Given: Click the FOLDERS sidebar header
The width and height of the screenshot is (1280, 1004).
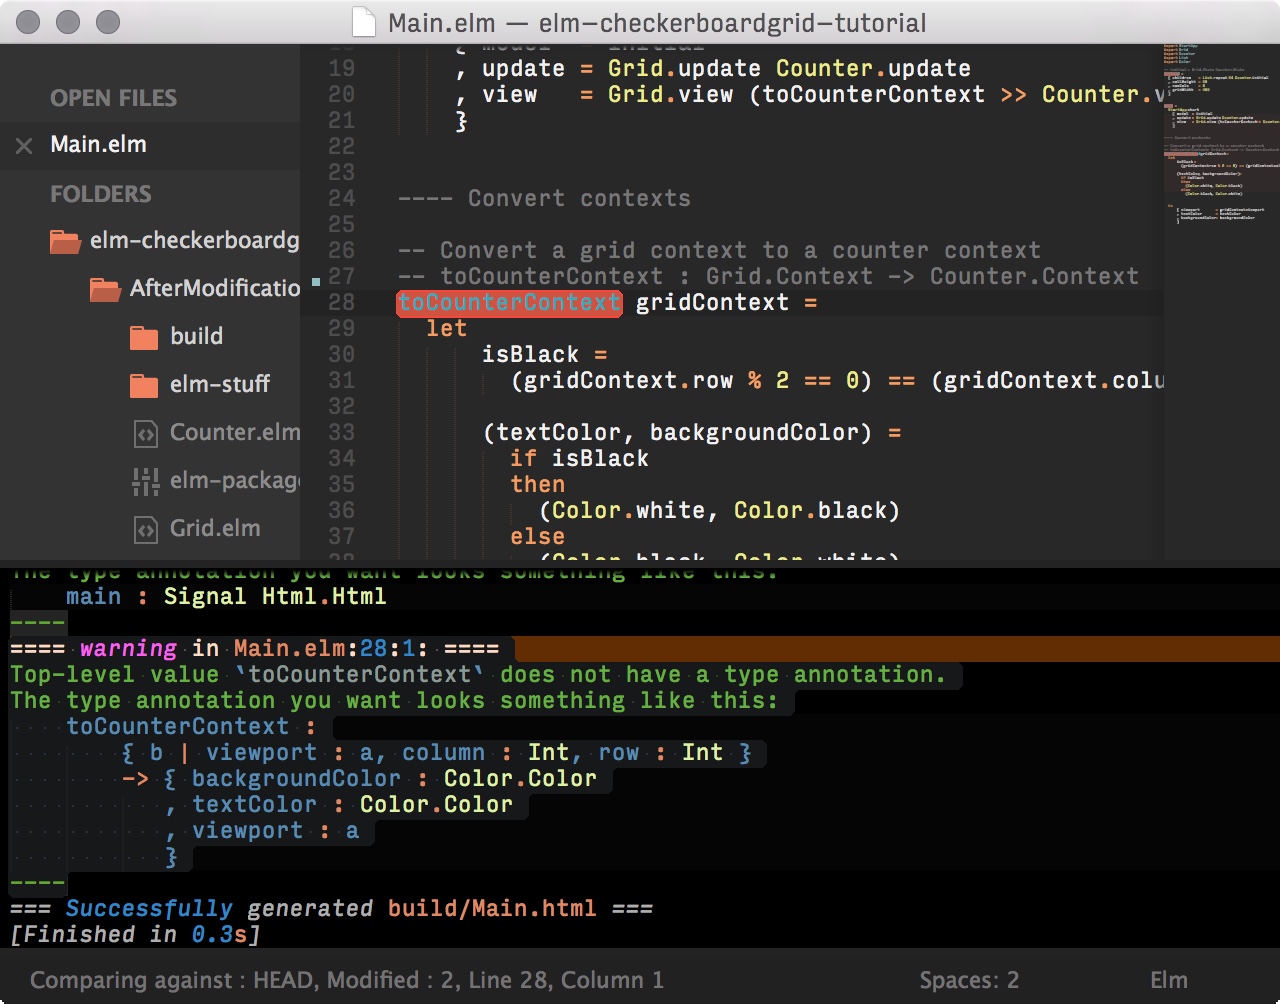Looking at the screenshot, I should [101, 194].
